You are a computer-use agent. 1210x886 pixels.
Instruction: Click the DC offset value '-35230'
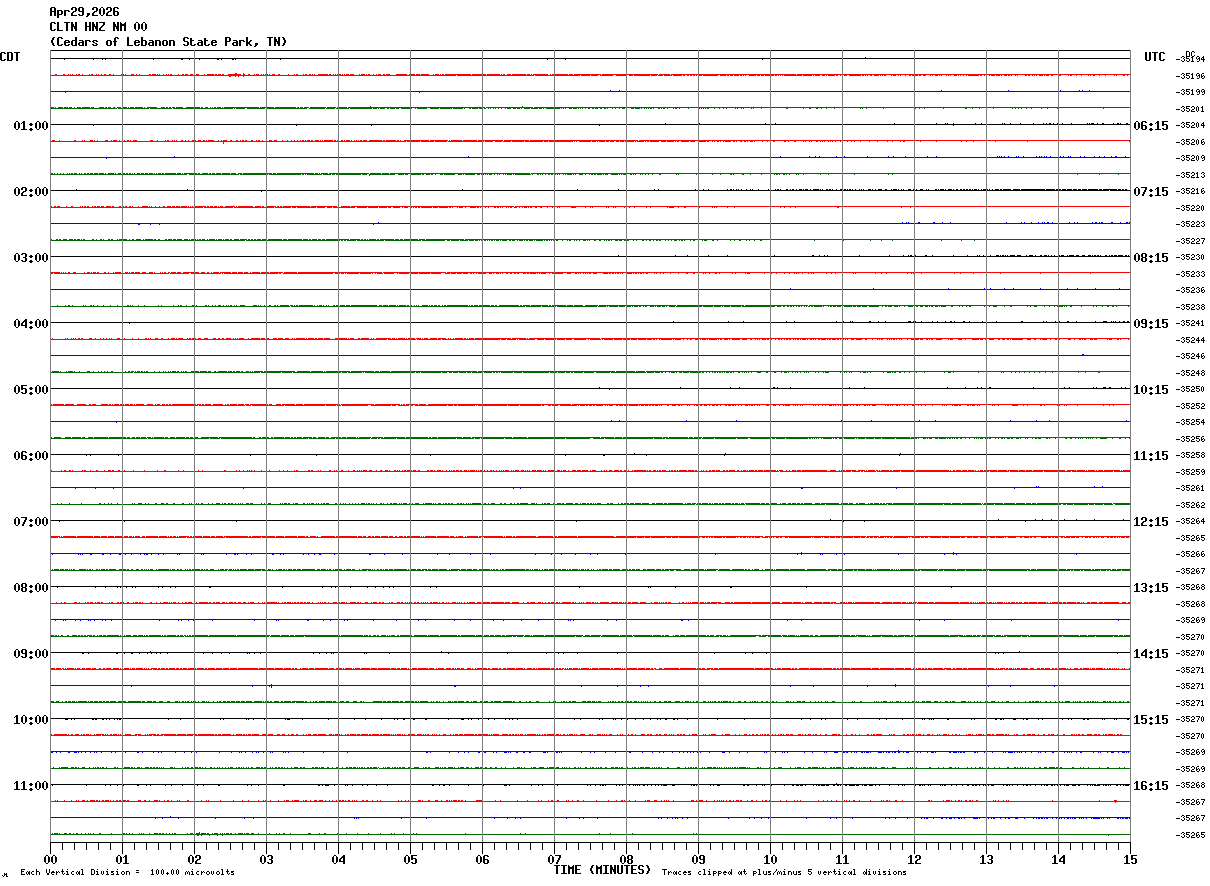(1190, 258)
